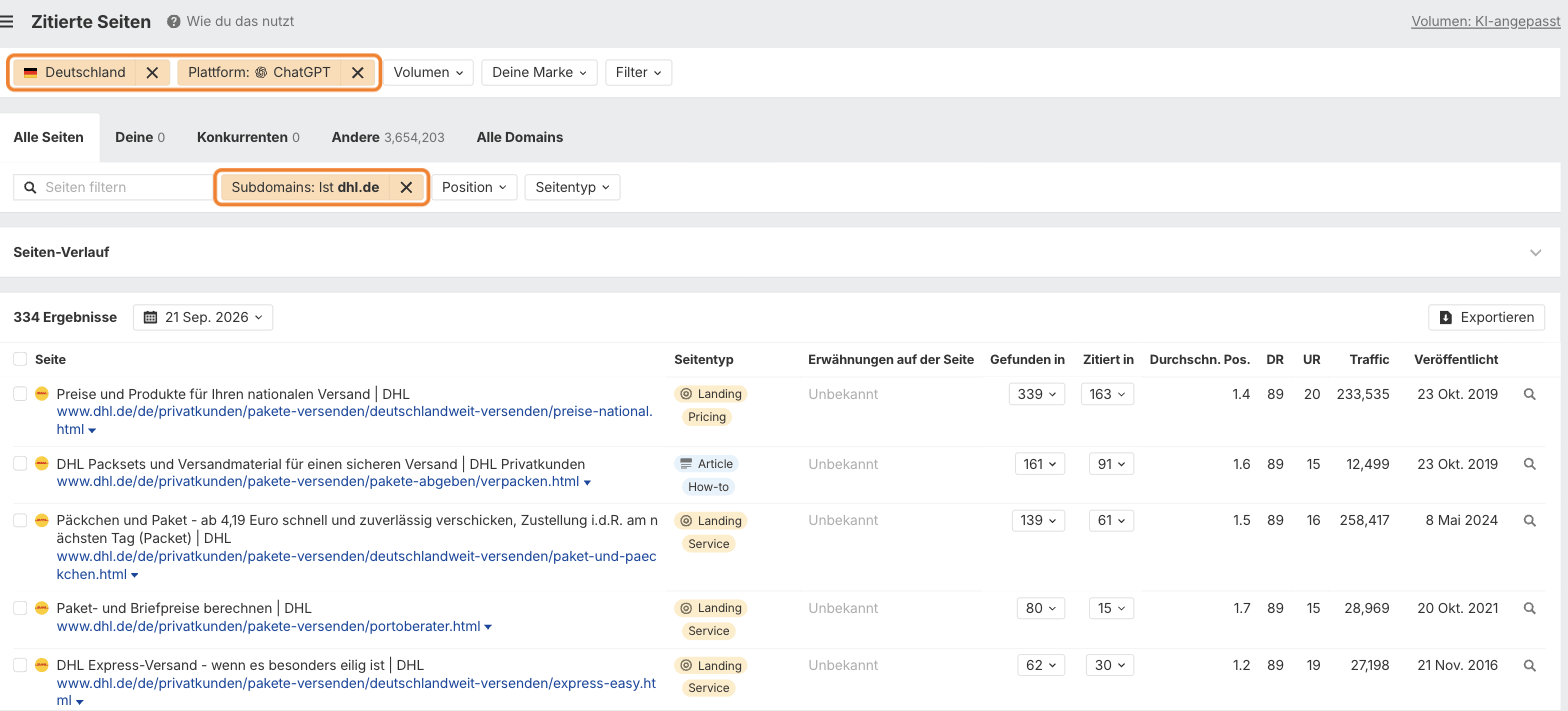Open the Wie du das nutzt help link

[240, 21]
